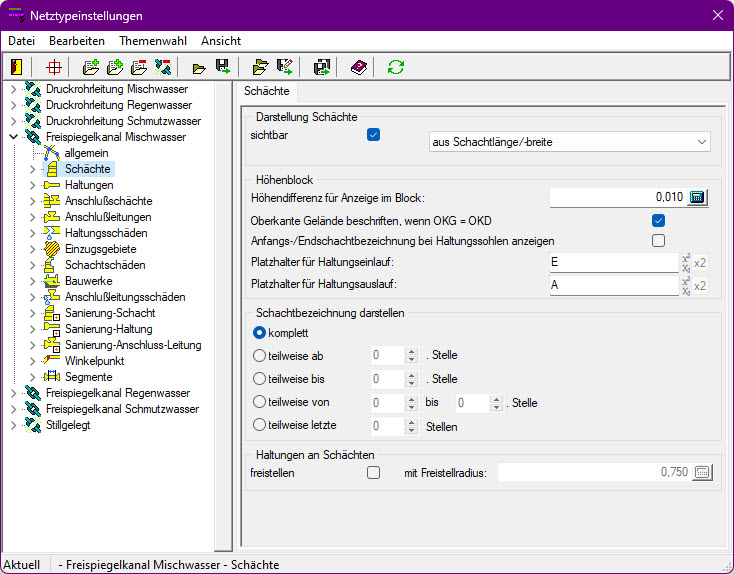Viewport: 734px width, 574px height.
Task: Click the Haltungsschäden tree icon
Action: click(x=52, y=233)
